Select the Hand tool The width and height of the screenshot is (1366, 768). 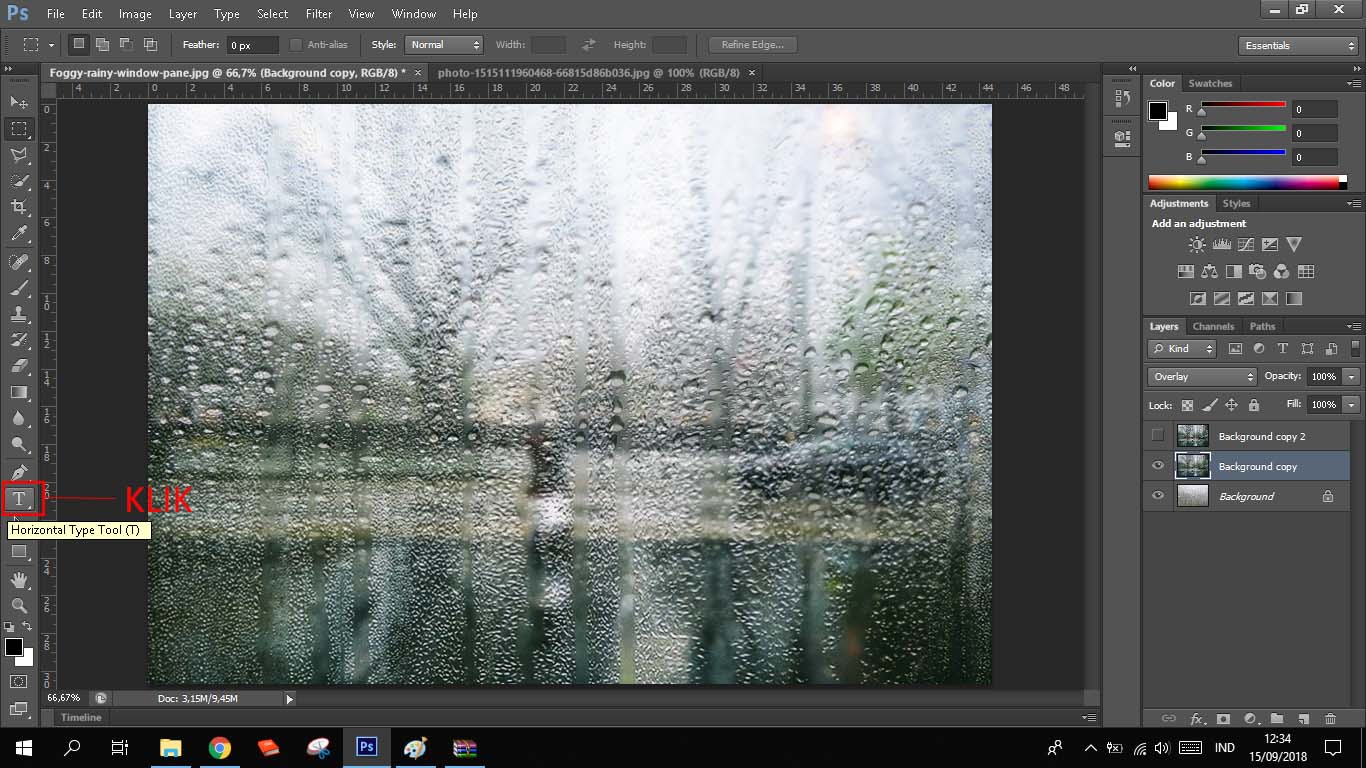click(x=19, y=580)
